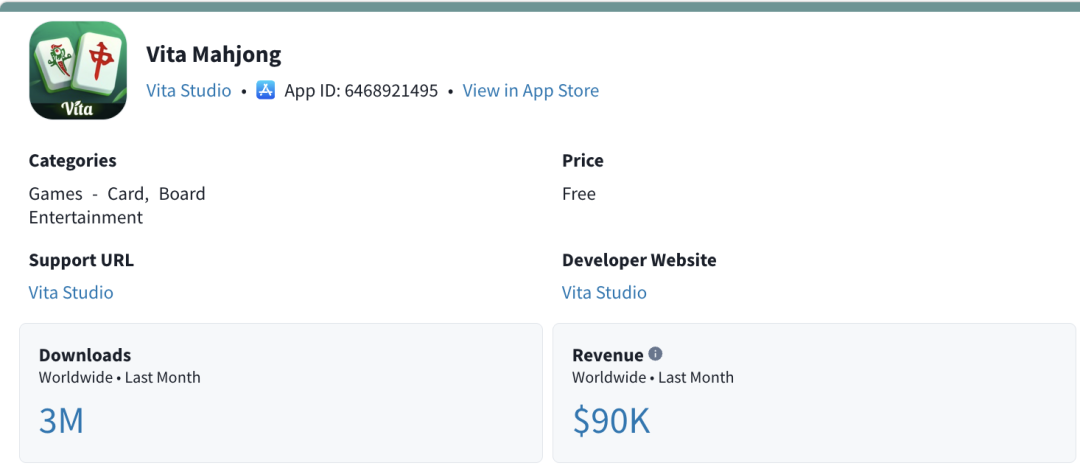Follow the View in App Store link
The image size is (1080, 466).
530,91
